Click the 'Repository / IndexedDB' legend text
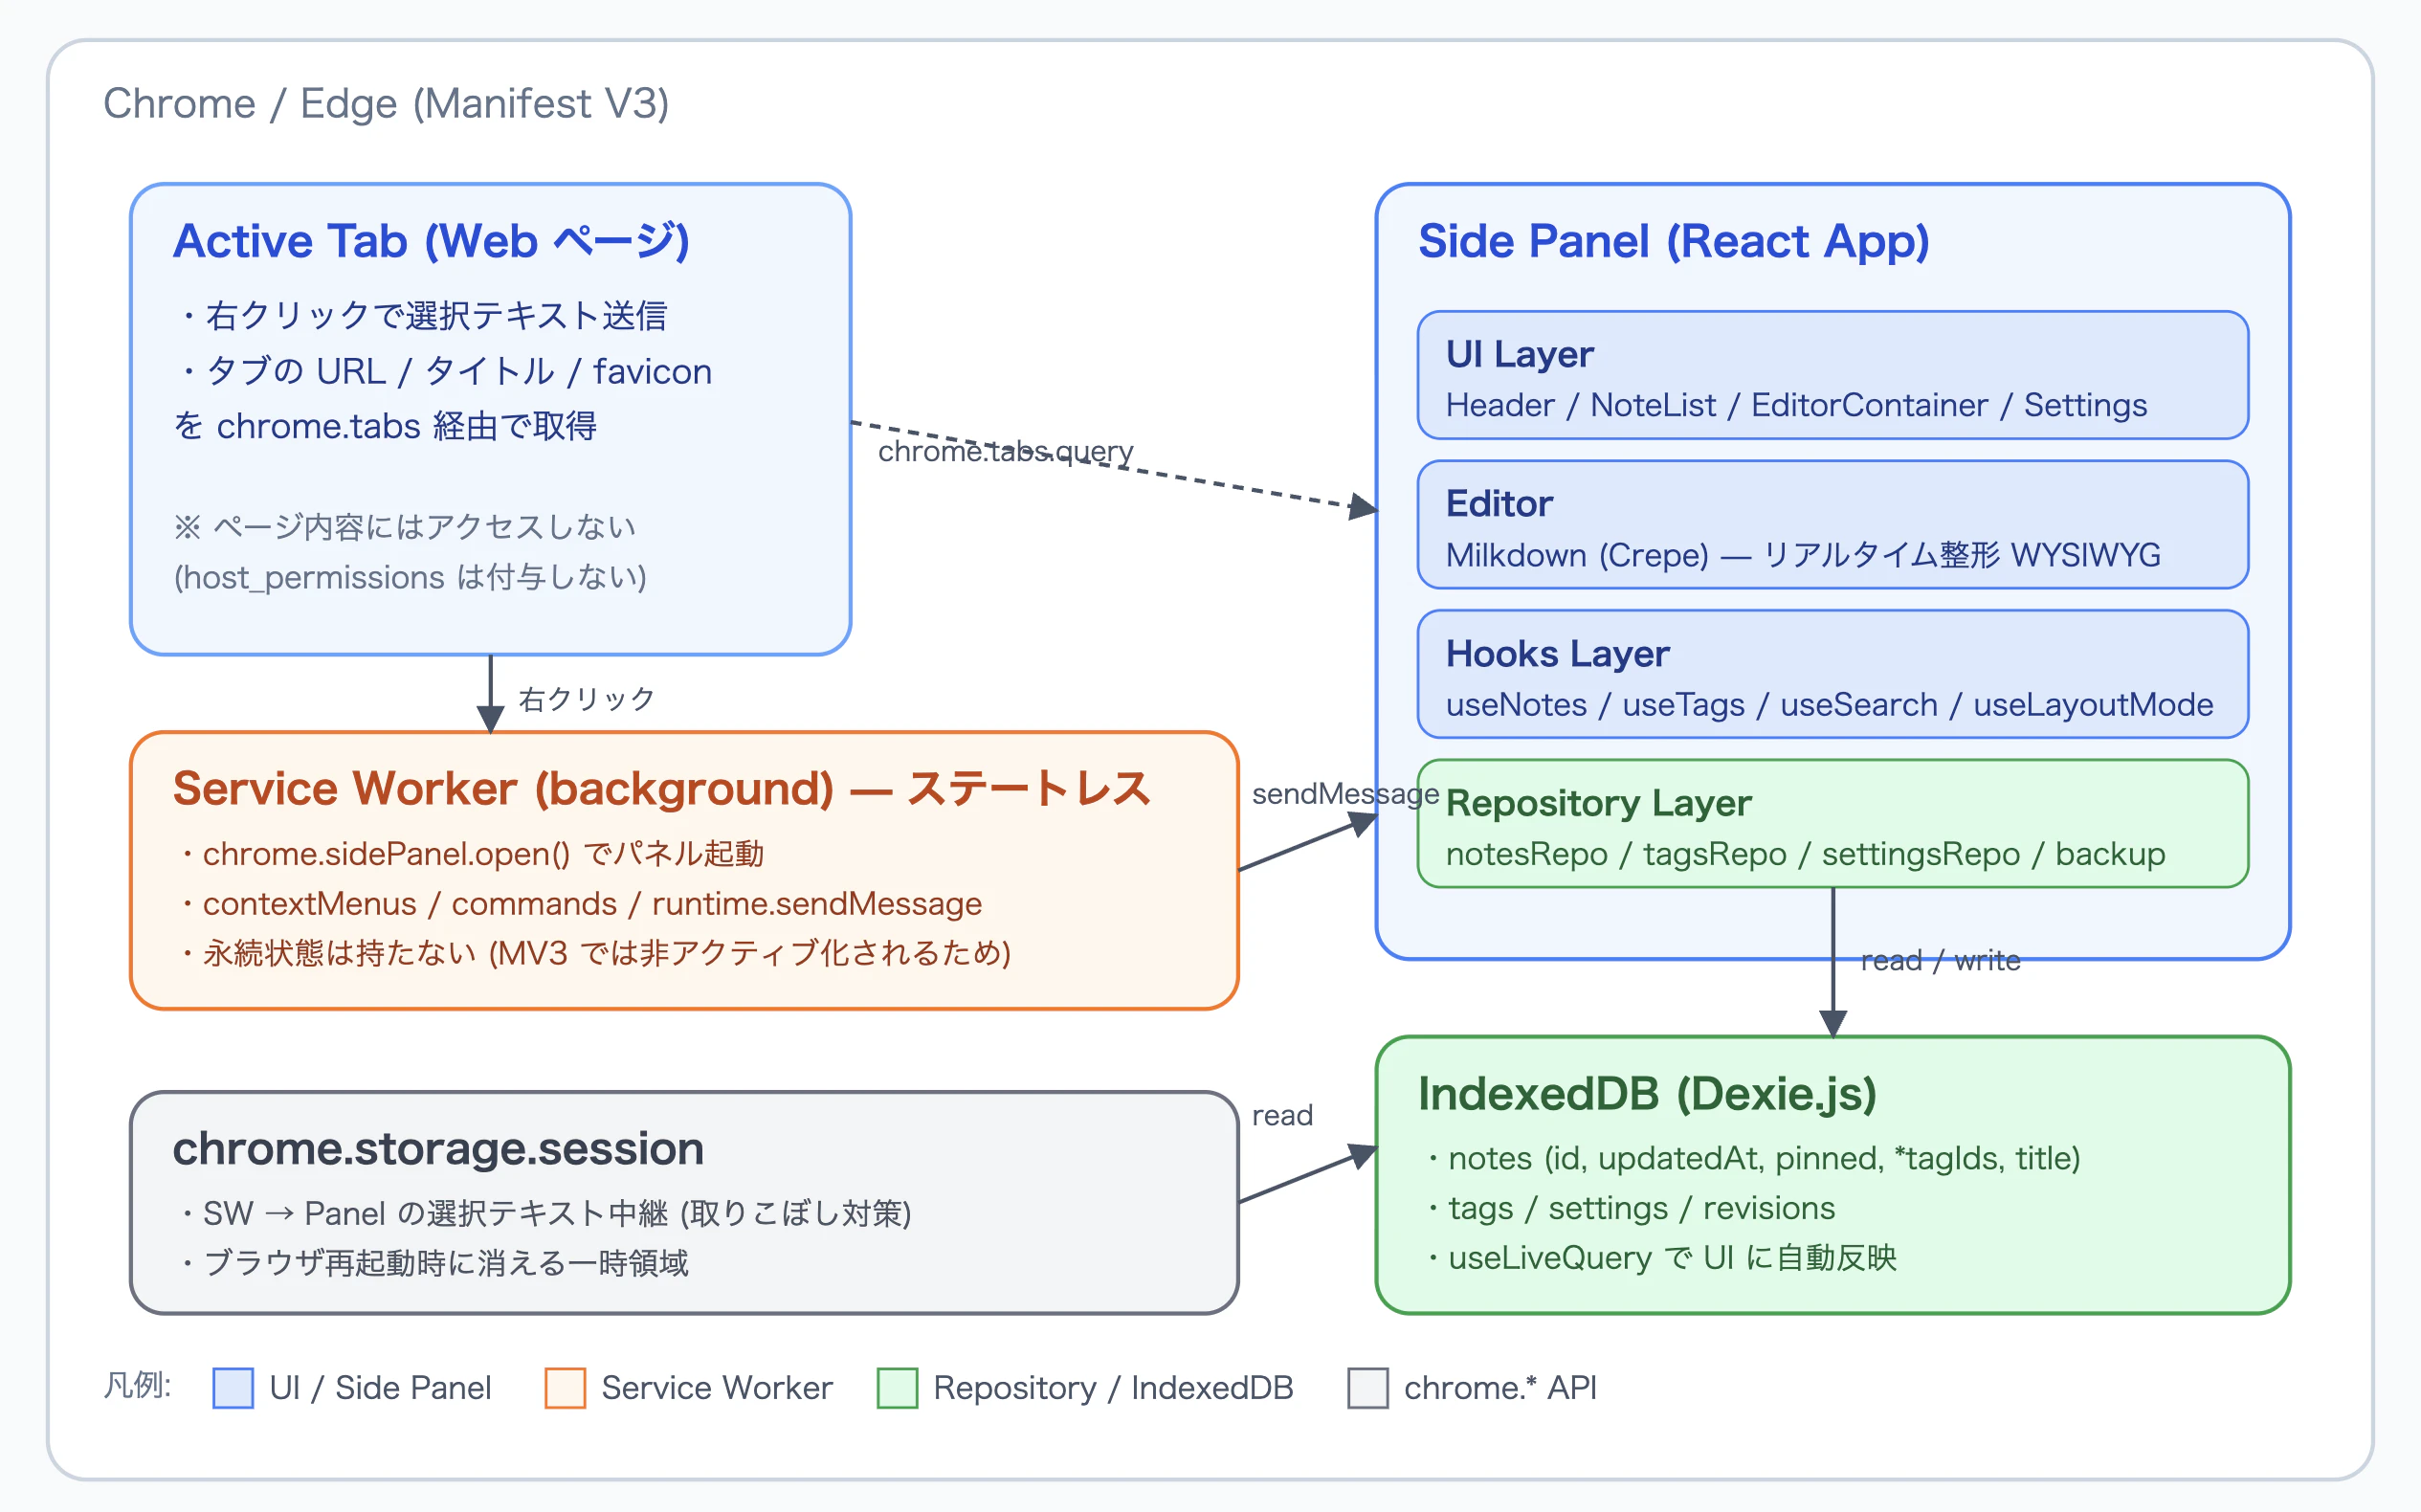 click(x=1113, y=1388)
